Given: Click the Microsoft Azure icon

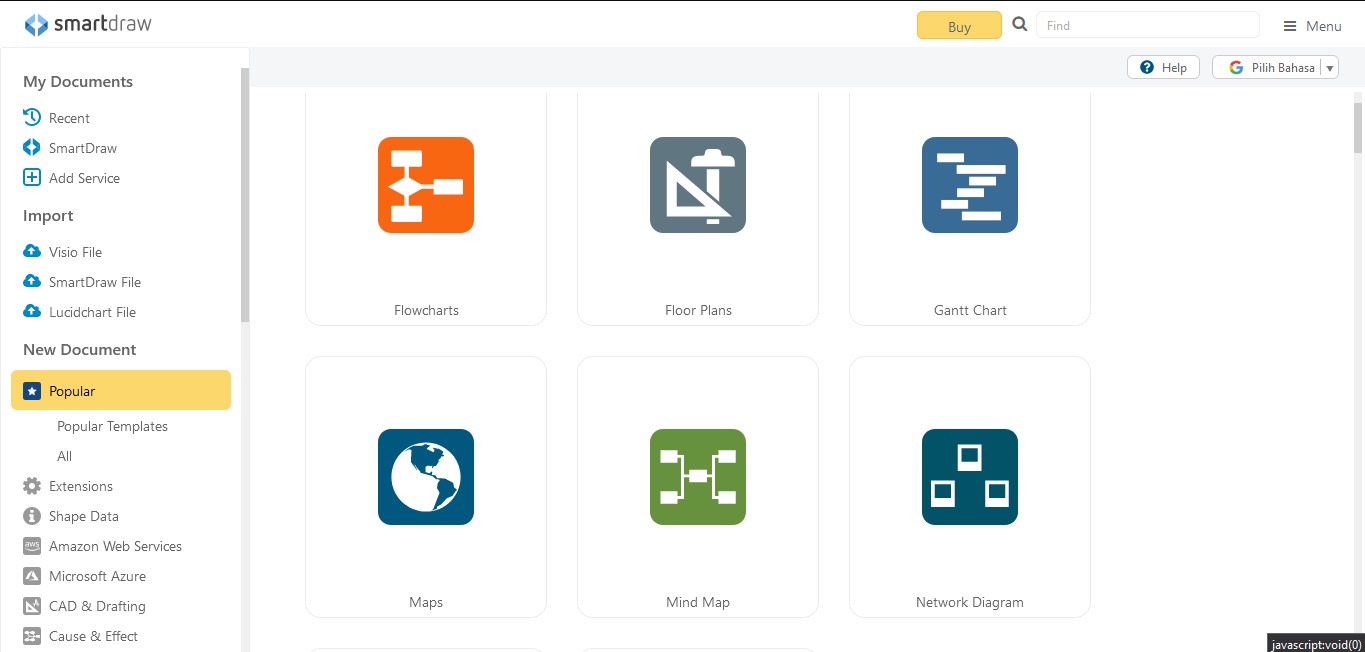Looking at the screenshot, I should click(x=32, y=576).
